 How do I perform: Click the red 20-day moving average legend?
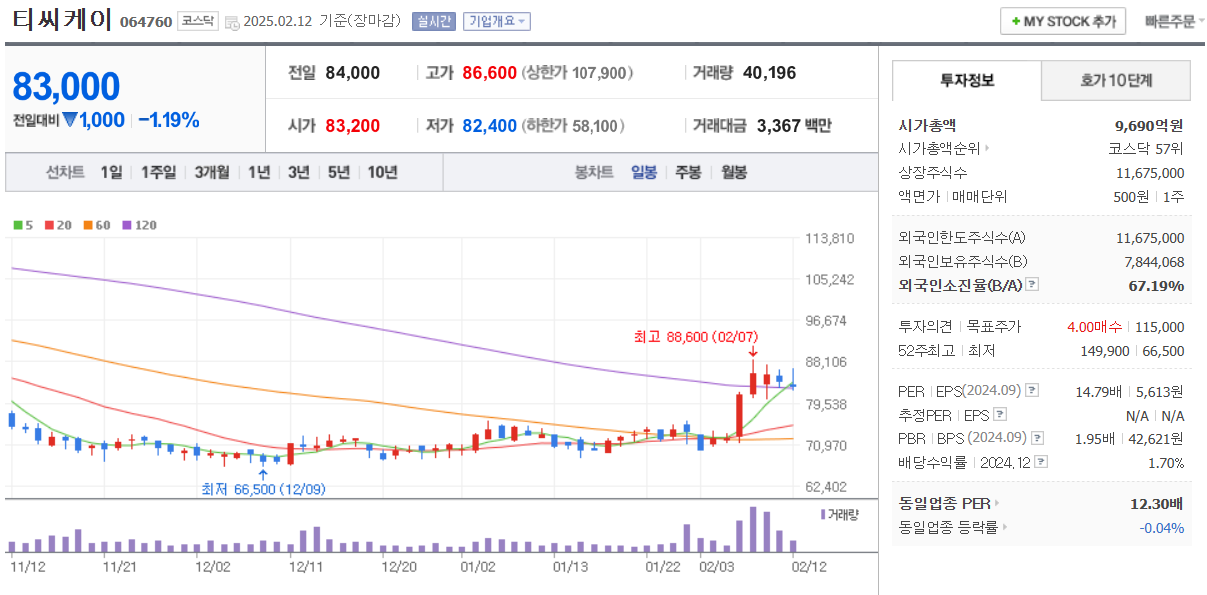(x=57, y=225)
